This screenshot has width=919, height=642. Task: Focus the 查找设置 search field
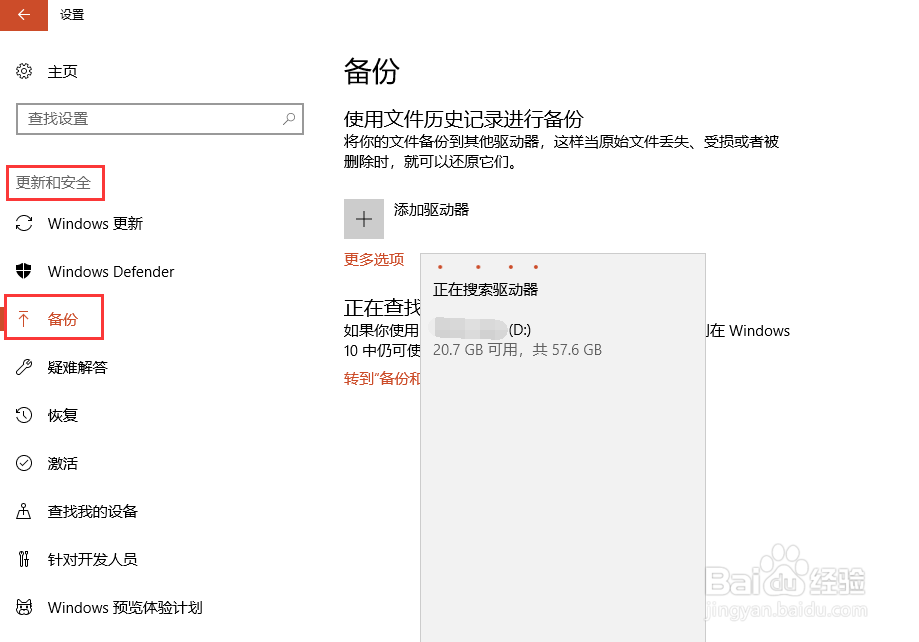pos(159,119)
